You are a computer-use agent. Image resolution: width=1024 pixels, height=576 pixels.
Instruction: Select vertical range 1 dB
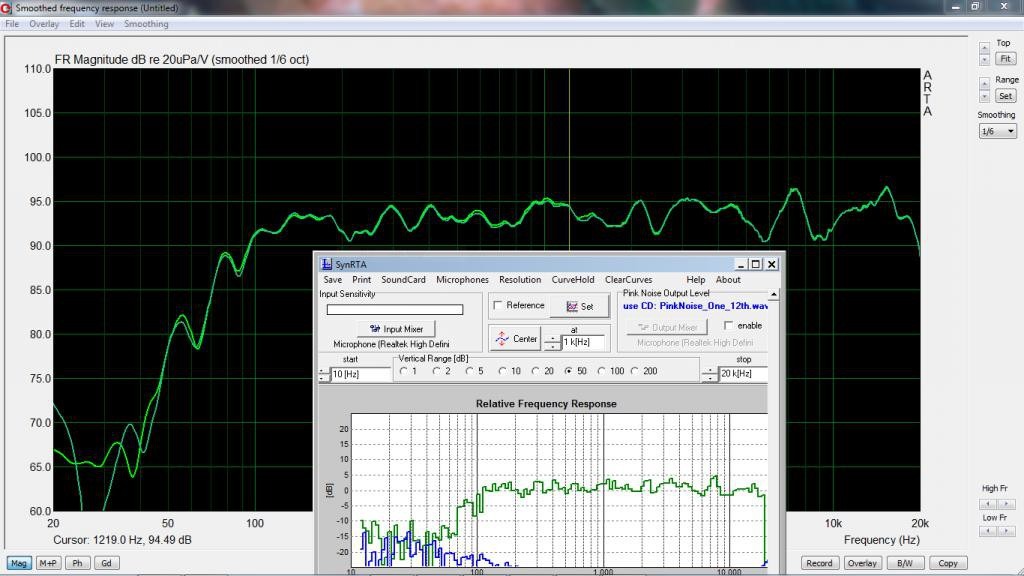[x=404, y=371]
